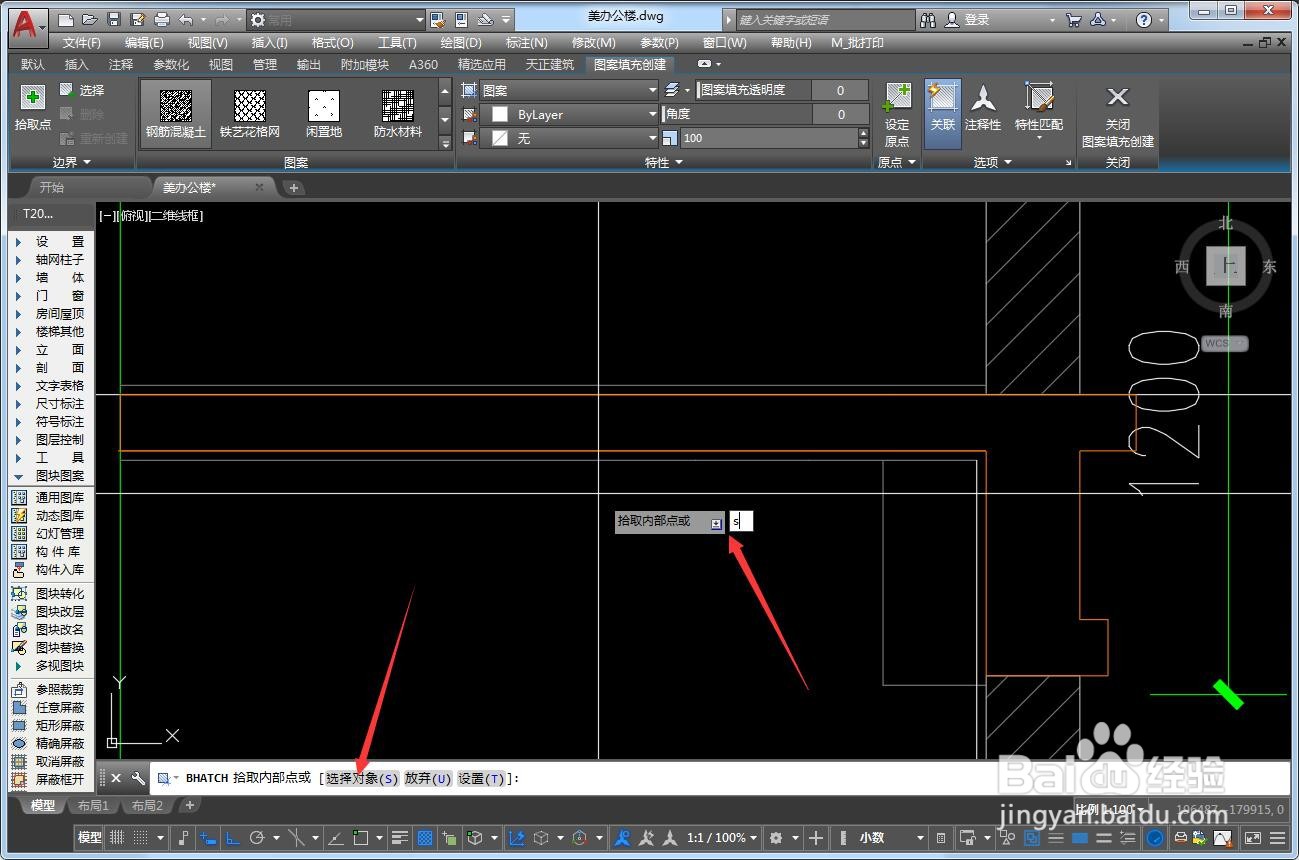The width and height of the screenshot is (1299, 860).
Task: Open the 标注(N) menu
Action: pyautogui.click(x=527, y=42)
